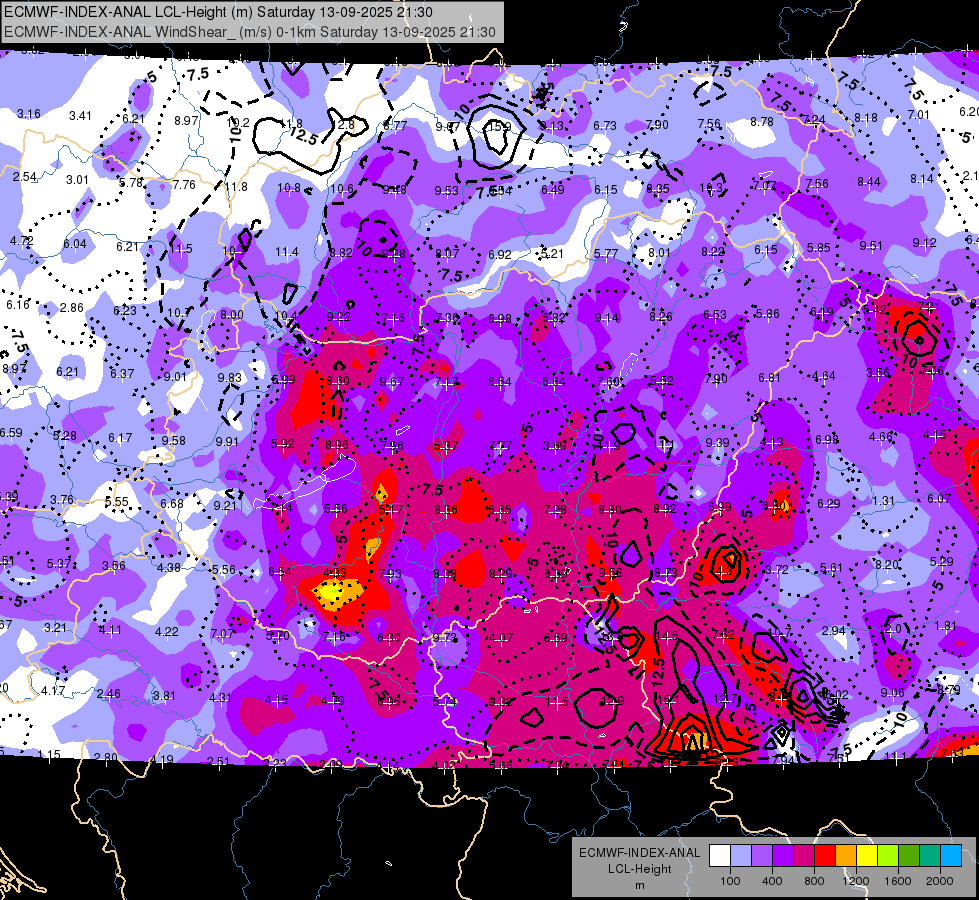This screenshot has width=979, height=900.
Task: Click the vivid violet legend swatch
Action: point(783,856)
